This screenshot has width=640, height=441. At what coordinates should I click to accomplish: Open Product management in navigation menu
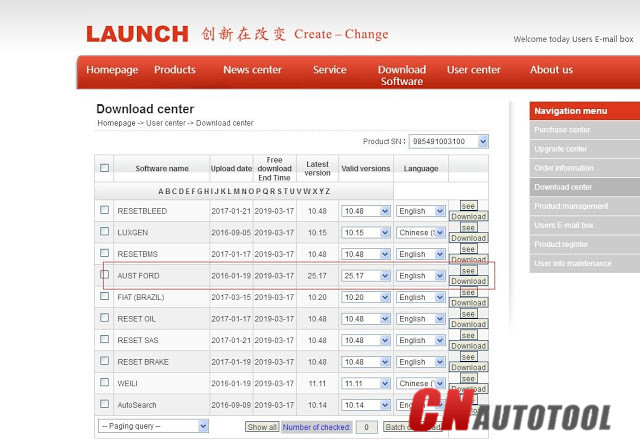[x=585, y=206]
